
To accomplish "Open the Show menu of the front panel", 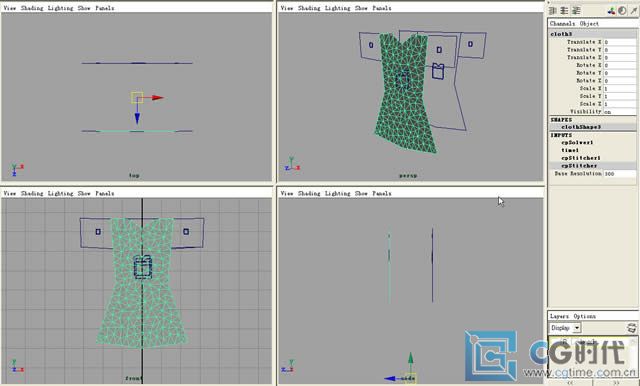I will click(x=84, y=193).
